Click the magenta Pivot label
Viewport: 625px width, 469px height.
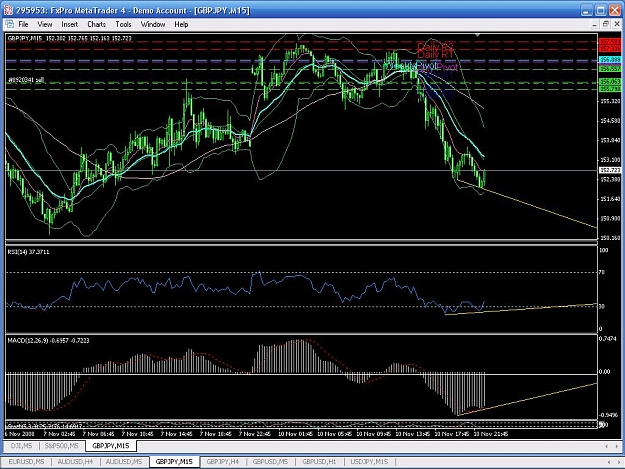point(447,67)
